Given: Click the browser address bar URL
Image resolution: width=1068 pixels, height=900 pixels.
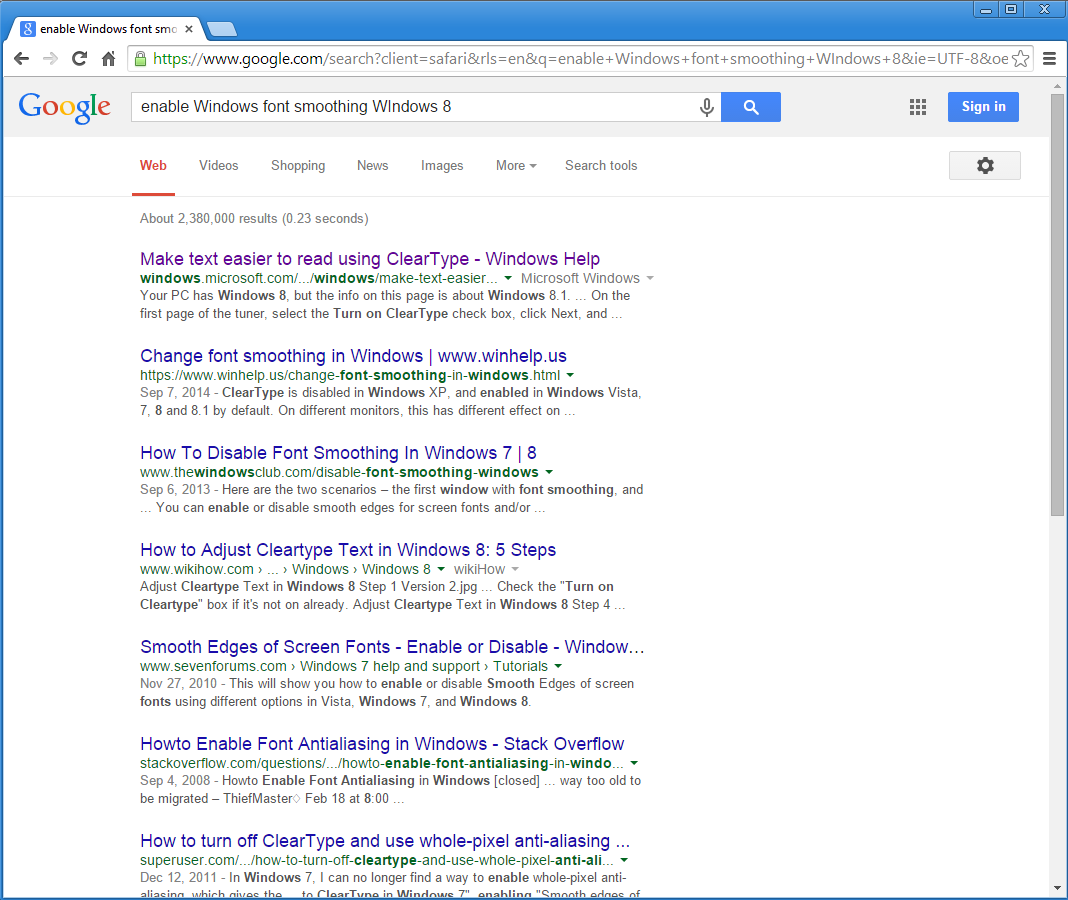Looking at the screenshot, I should [x=580, y=59].
